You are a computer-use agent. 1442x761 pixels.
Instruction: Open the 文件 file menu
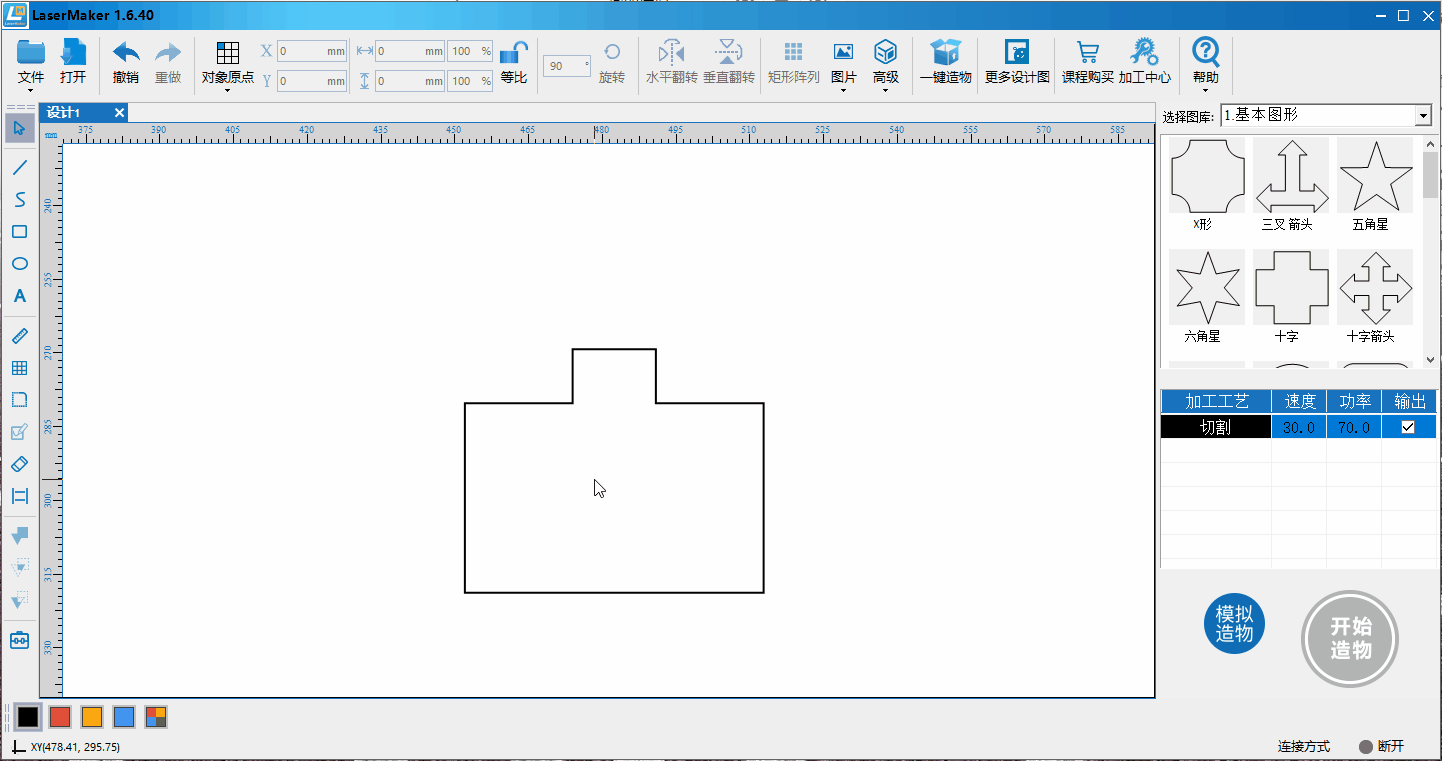(x=31, y=62)
